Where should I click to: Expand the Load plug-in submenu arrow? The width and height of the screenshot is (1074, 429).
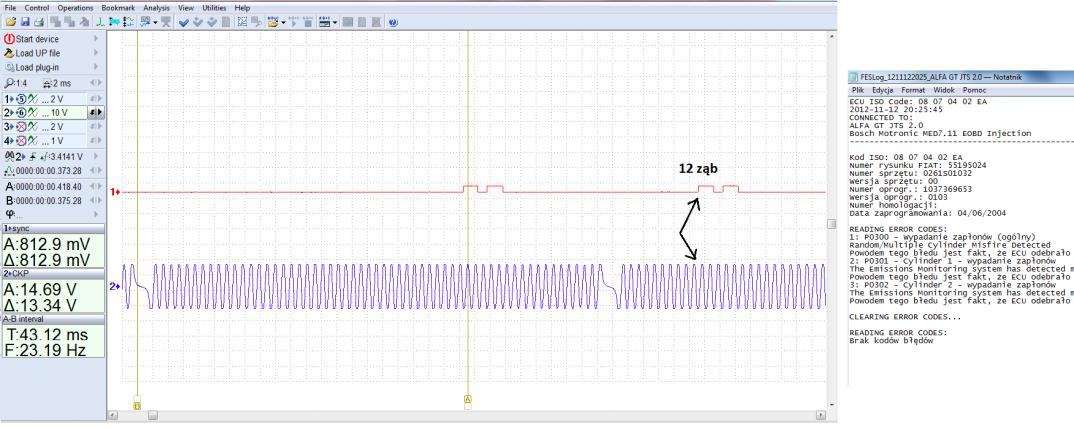click(x=95, y=68)
